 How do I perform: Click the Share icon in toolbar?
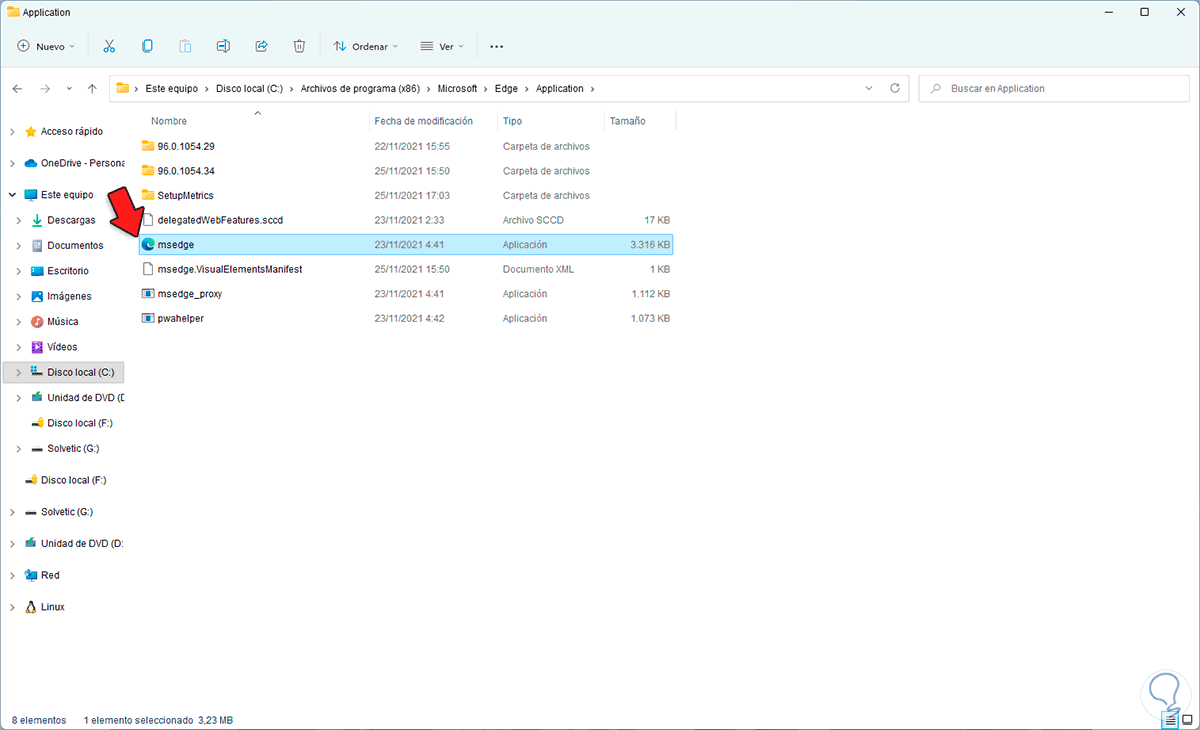click(262, 46)
